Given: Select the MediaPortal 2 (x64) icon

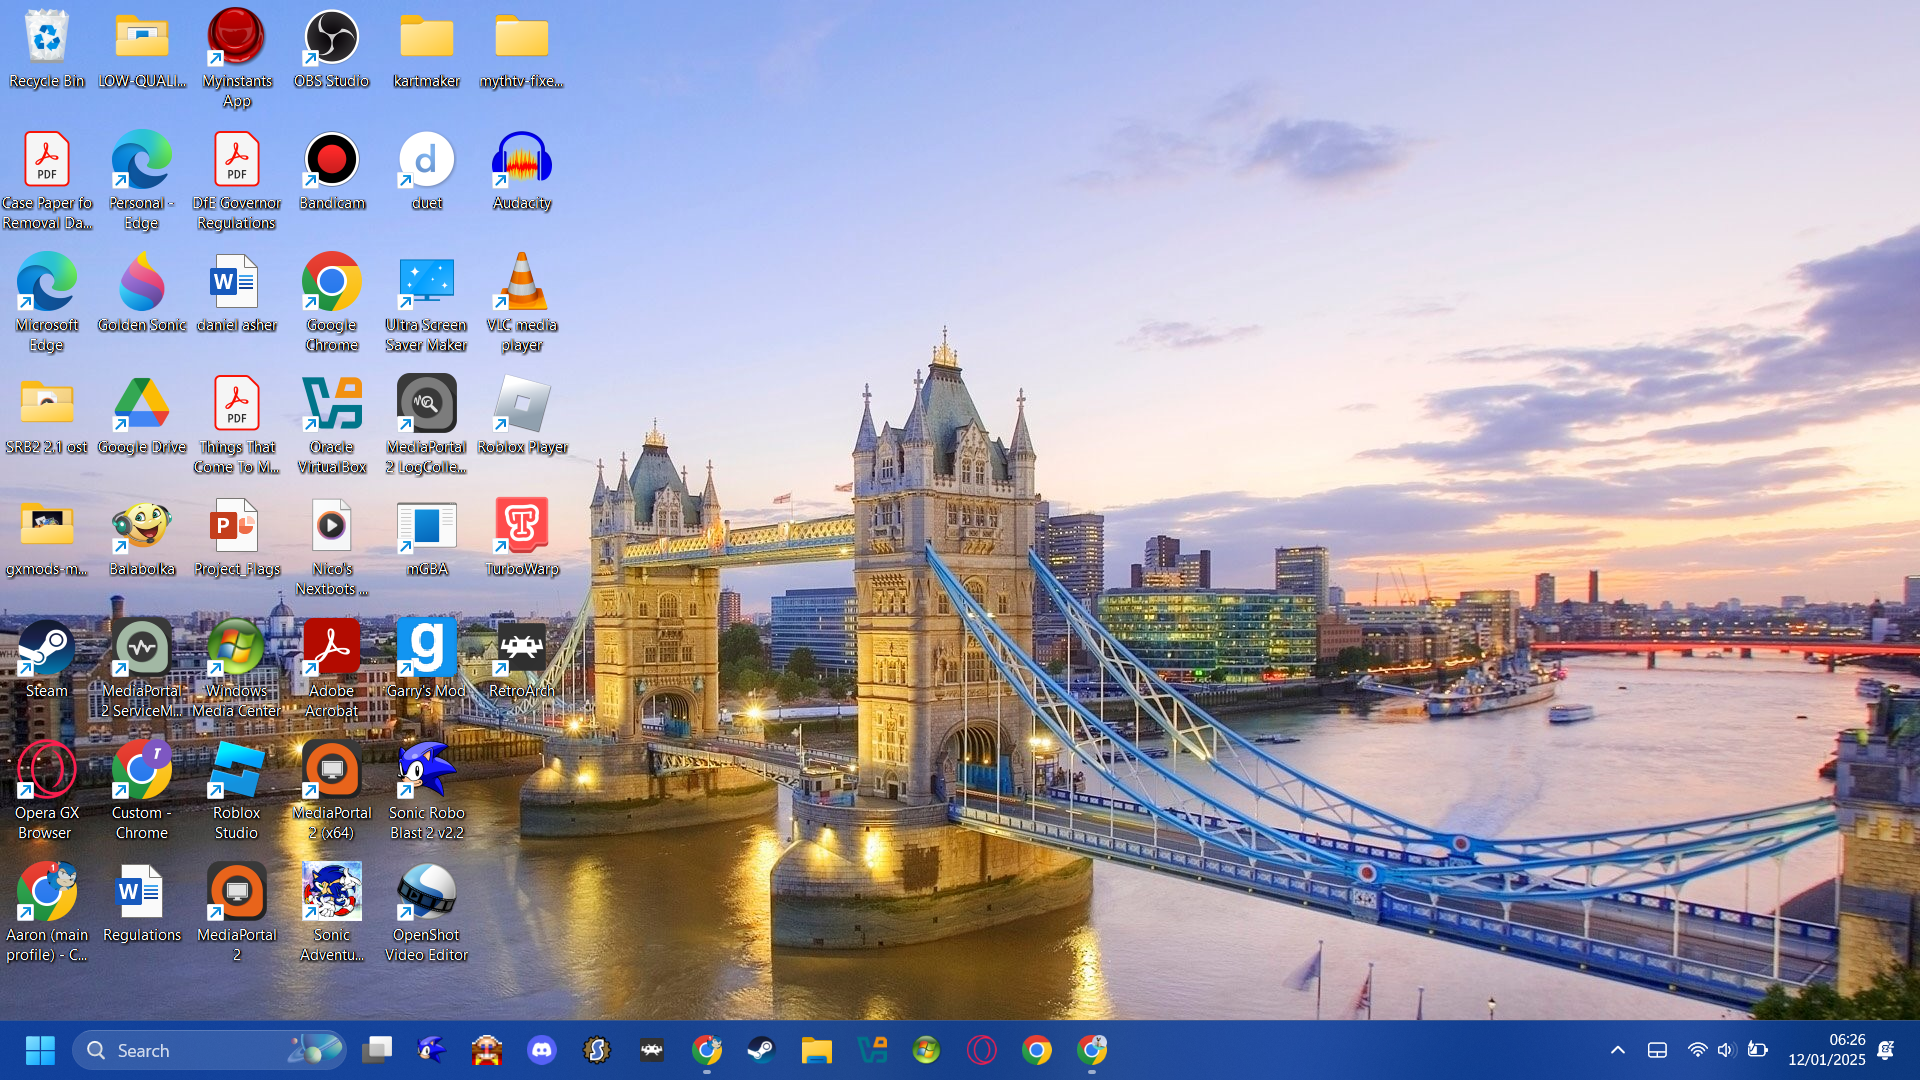Looking at the screenshot, I should (x=331, y=770).
